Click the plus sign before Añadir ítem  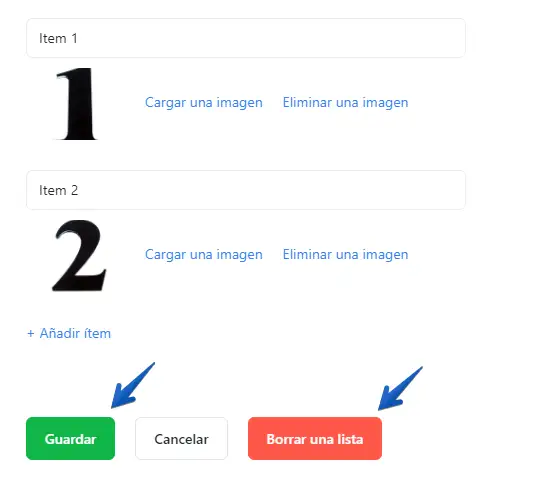tap(31, 333)
